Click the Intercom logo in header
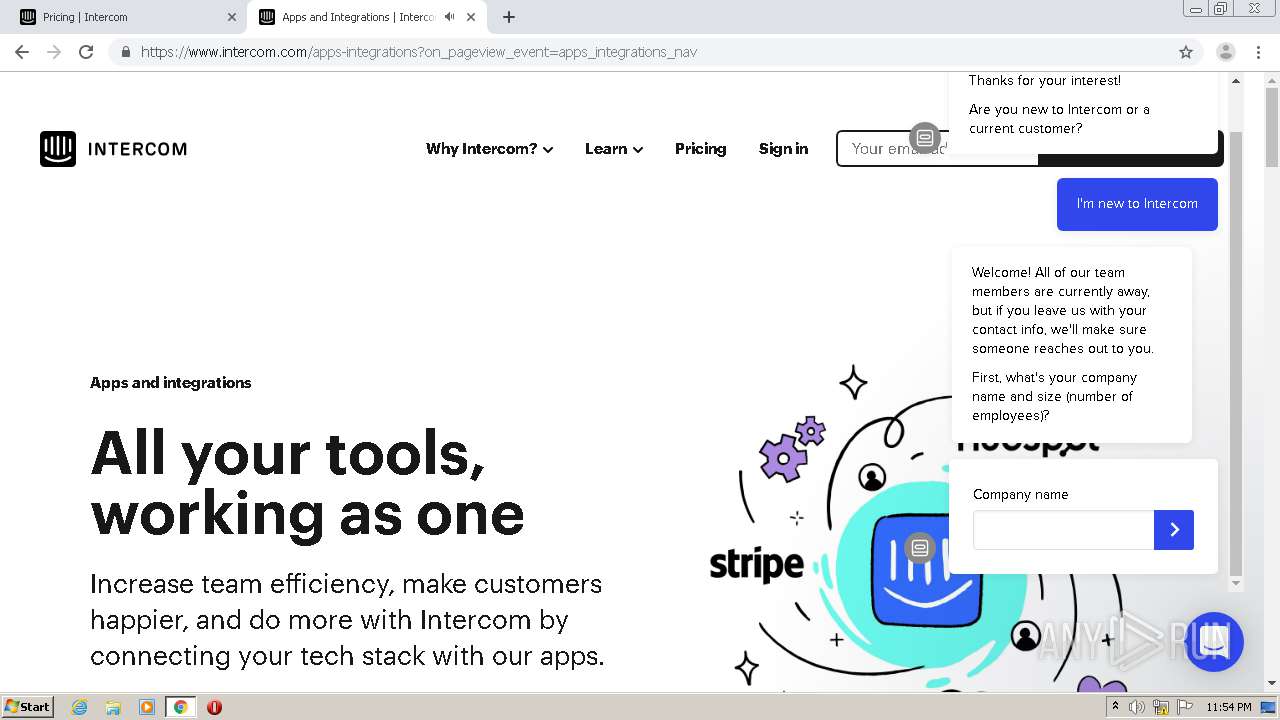The width and height of the screenshot is (1280, 720). pyautogui.click(x=113, y=149)
